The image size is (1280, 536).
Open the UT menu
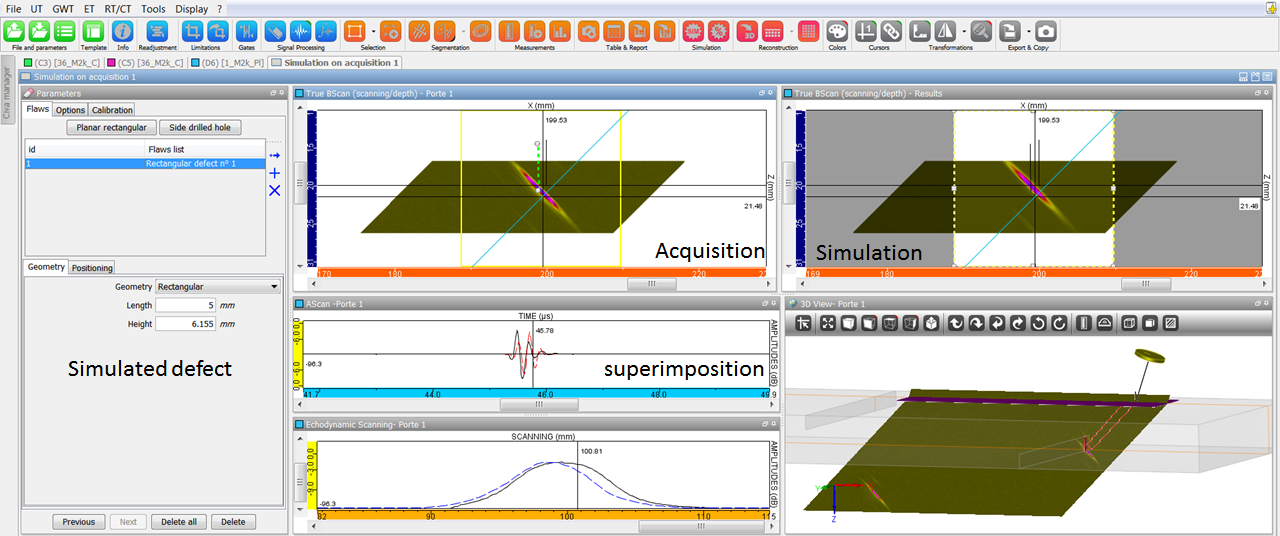(x=37, y=8)
